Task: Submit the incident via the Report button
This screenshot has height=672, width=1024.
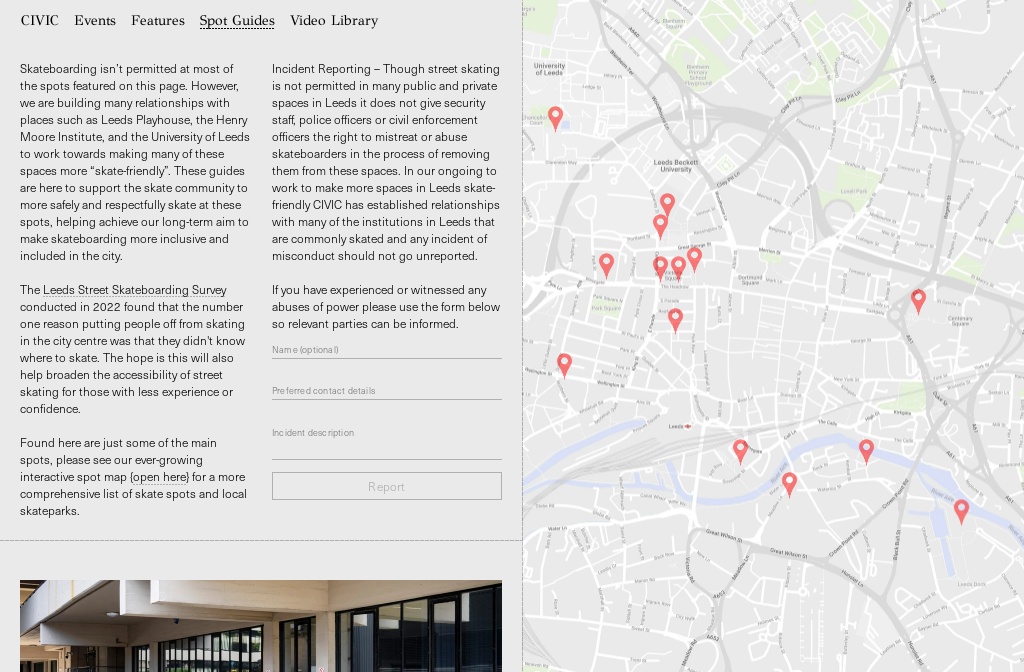Action: tap(387, 486)
